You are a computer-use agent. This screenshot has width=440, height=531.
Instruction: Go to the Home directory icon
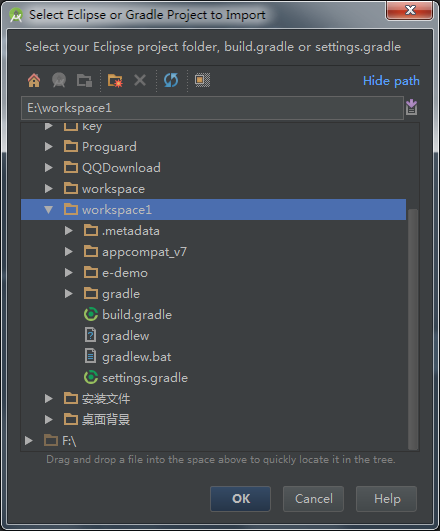point(34,81)
